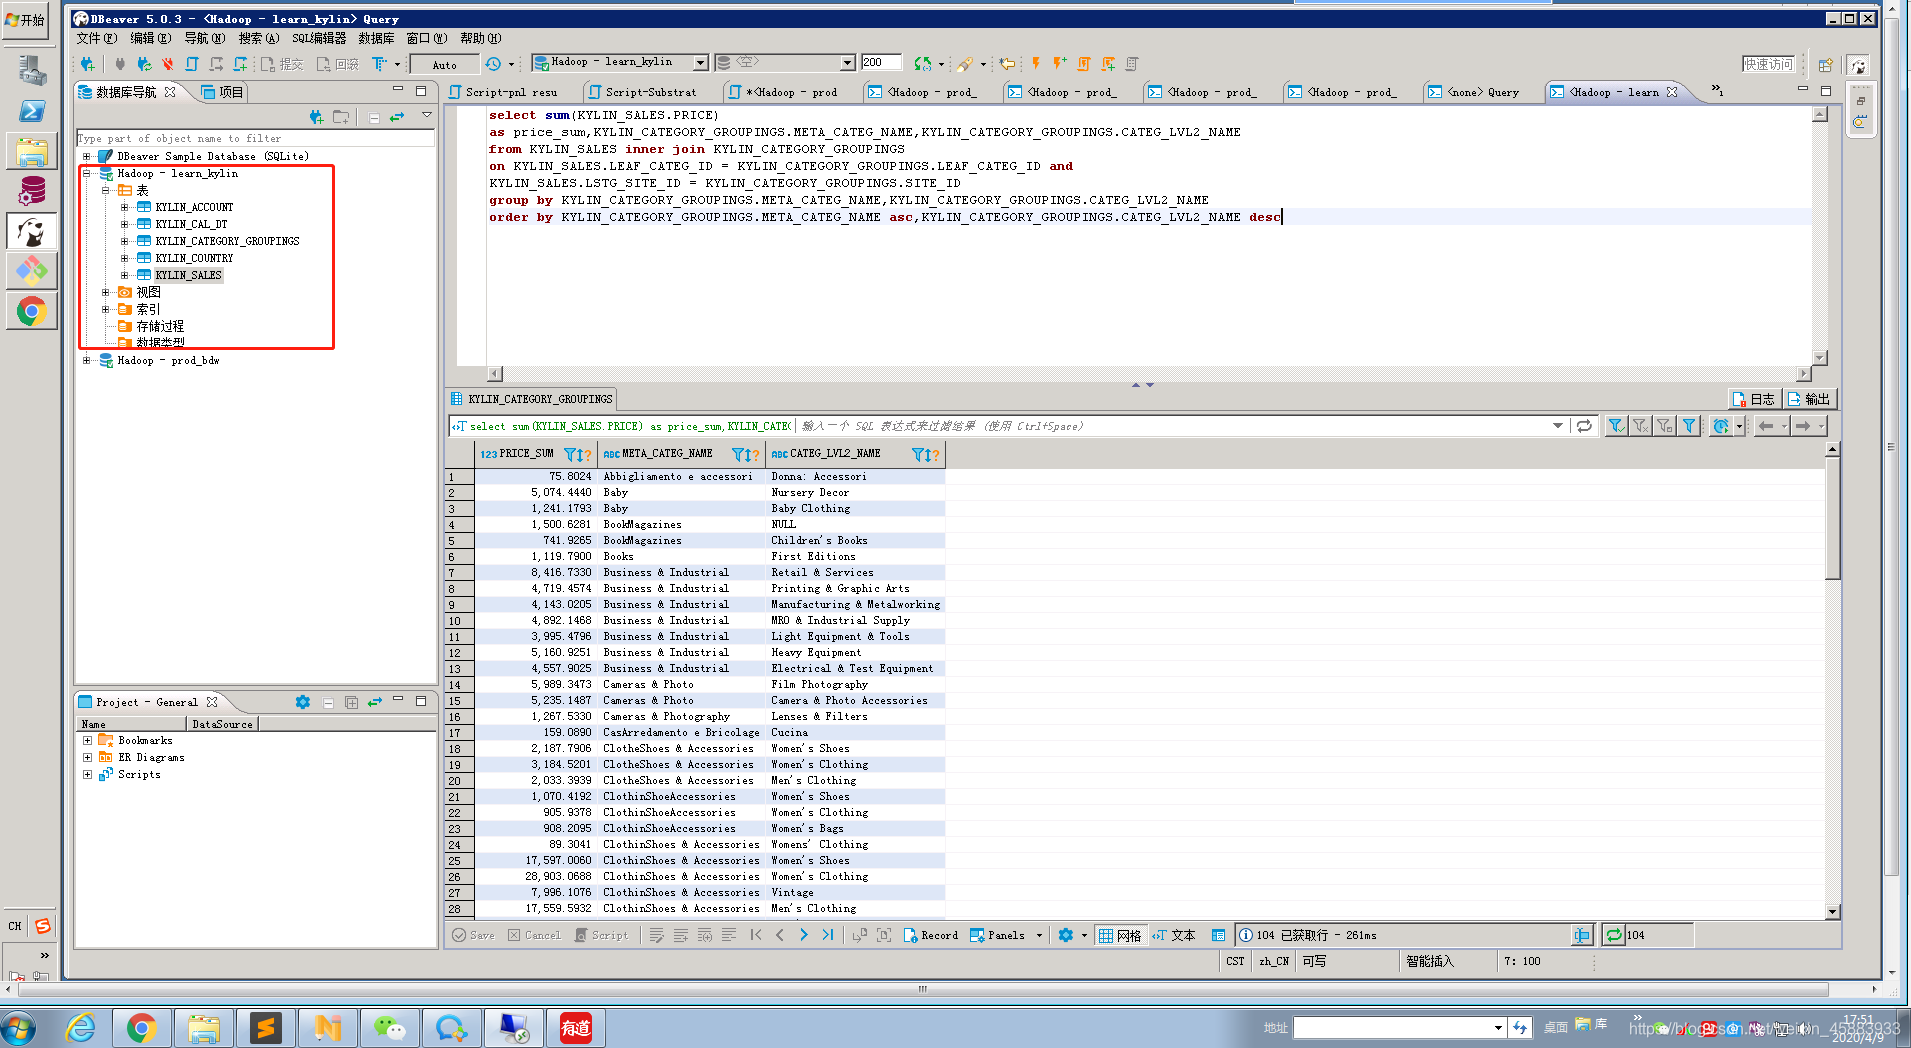Open SQL编辑器 menu
This screenshot has width=1911, height=1048.
[319, 38]
